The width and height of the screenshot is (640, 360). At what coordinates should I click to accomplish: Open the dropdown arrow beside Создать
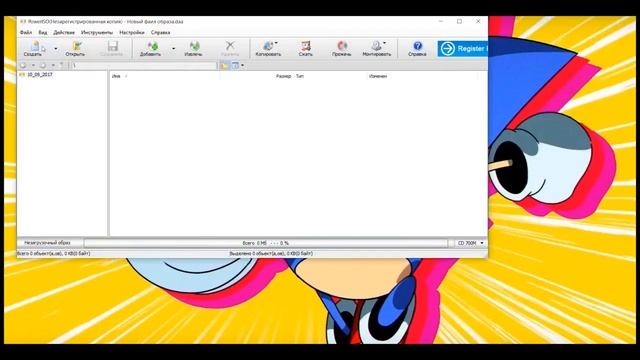coord(56,49)
